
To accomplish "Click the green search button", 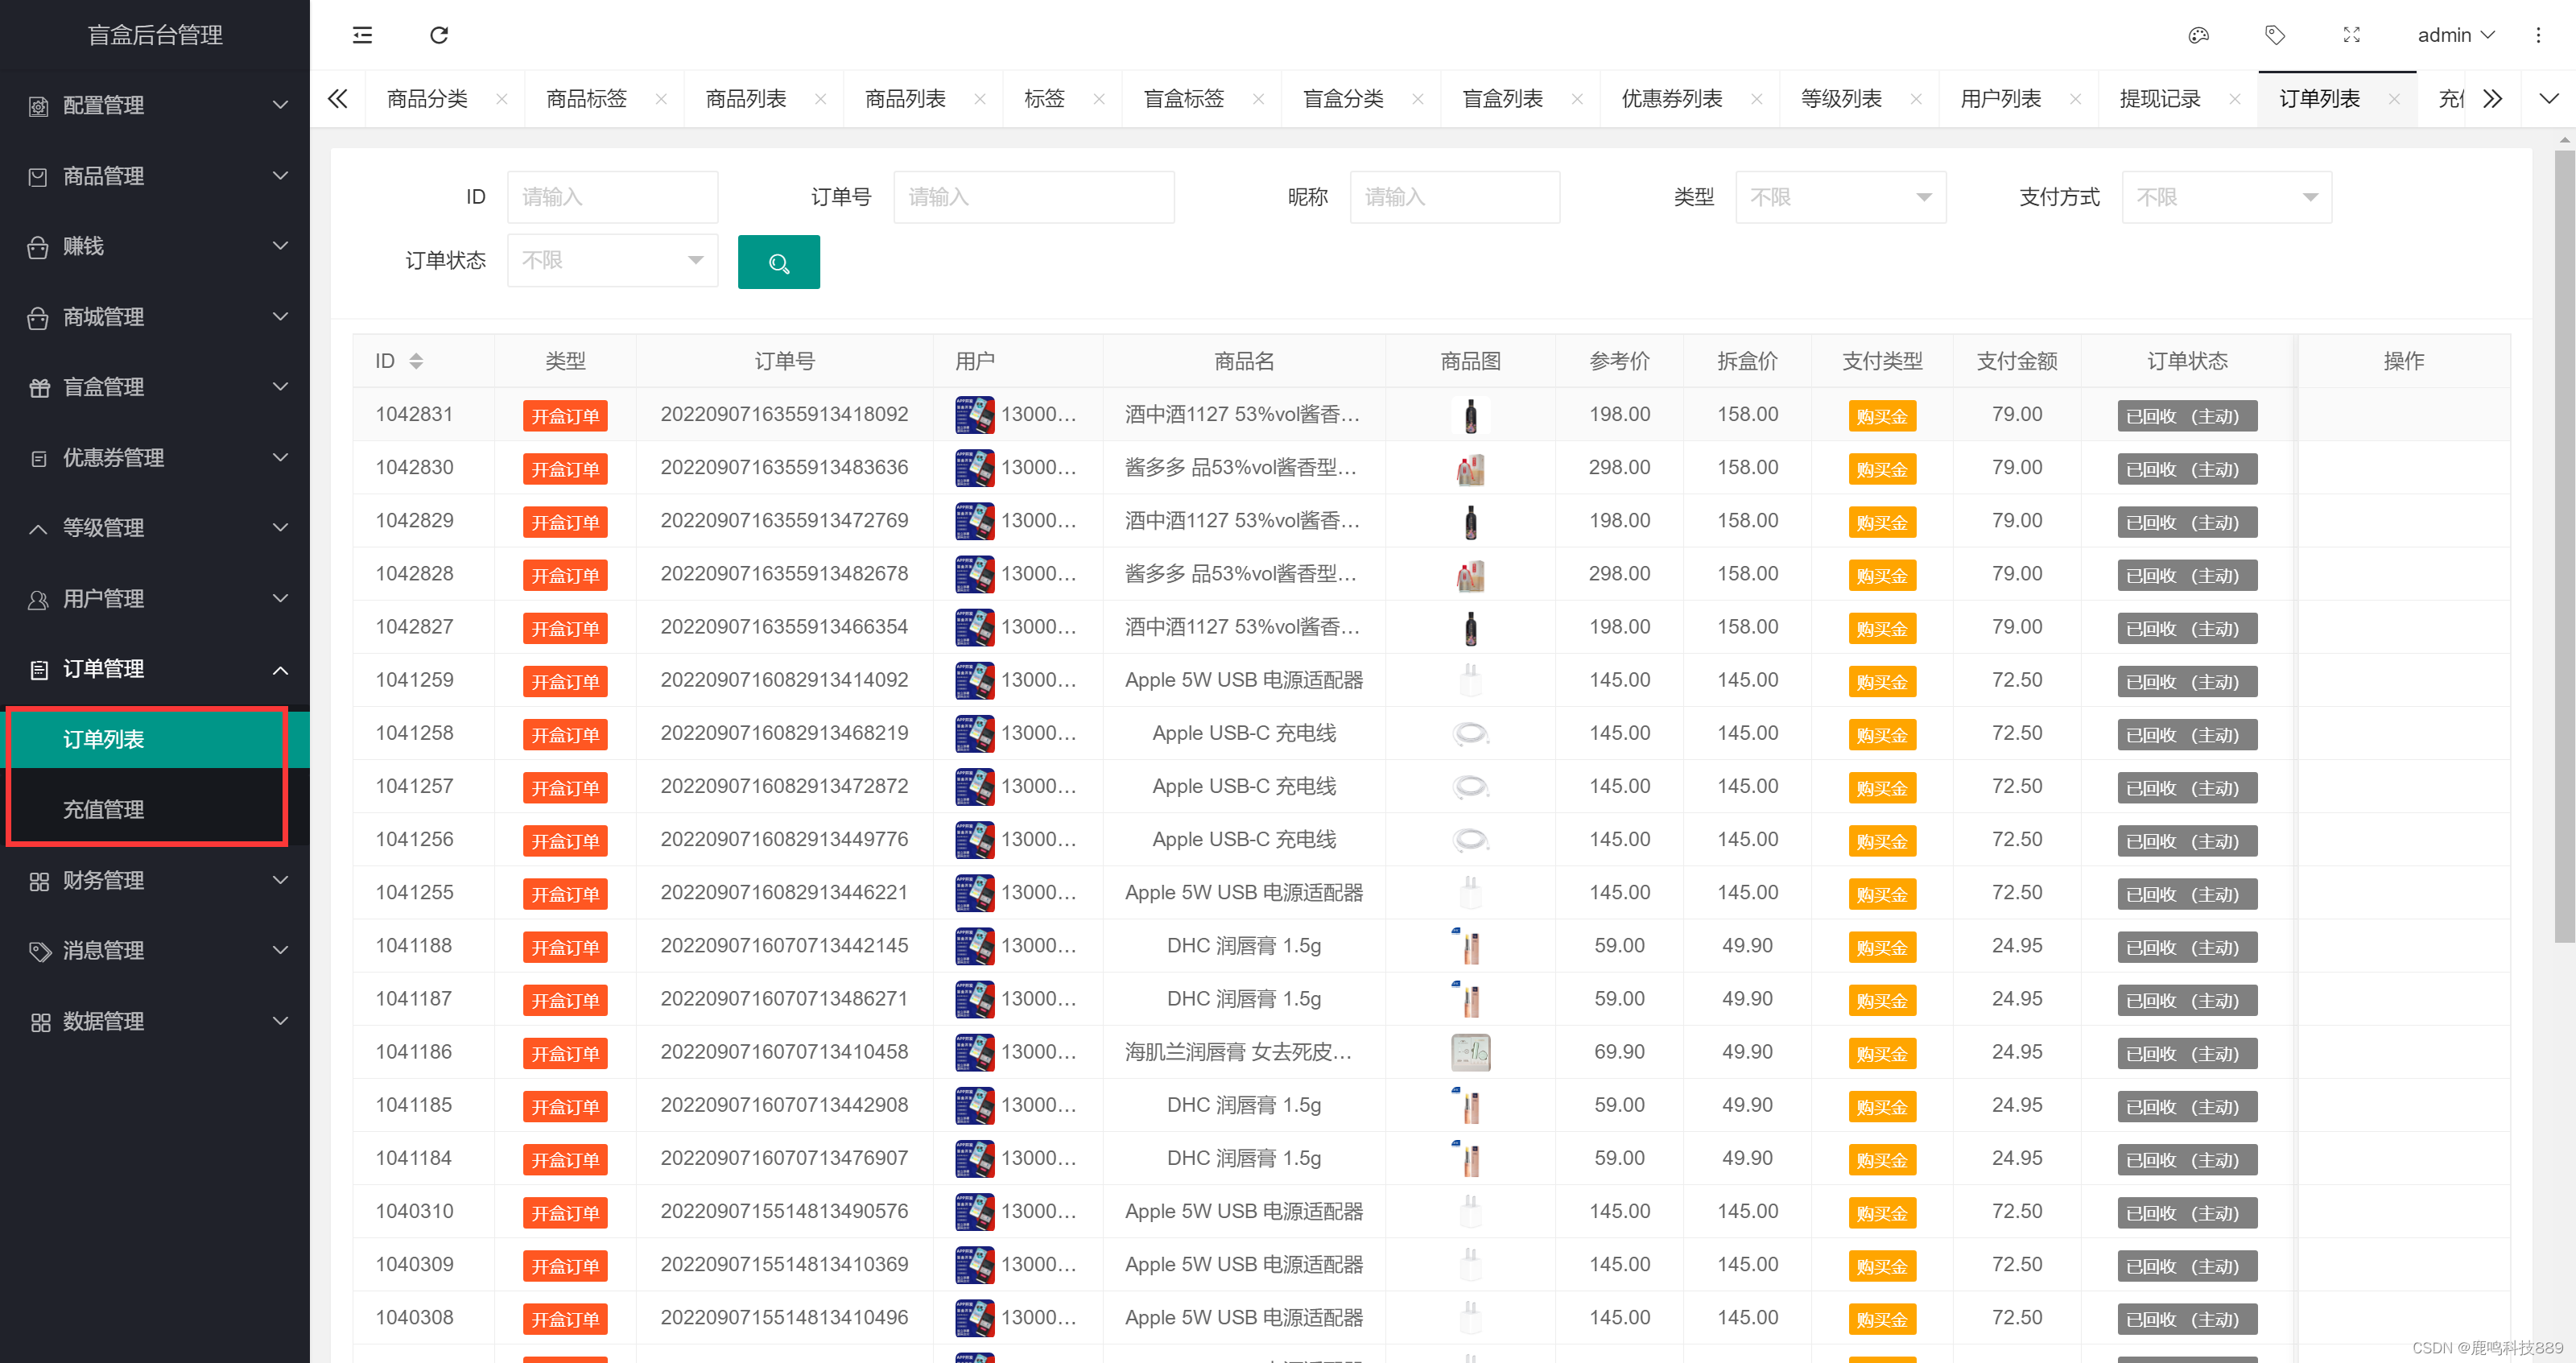I will tap(778, 262).
